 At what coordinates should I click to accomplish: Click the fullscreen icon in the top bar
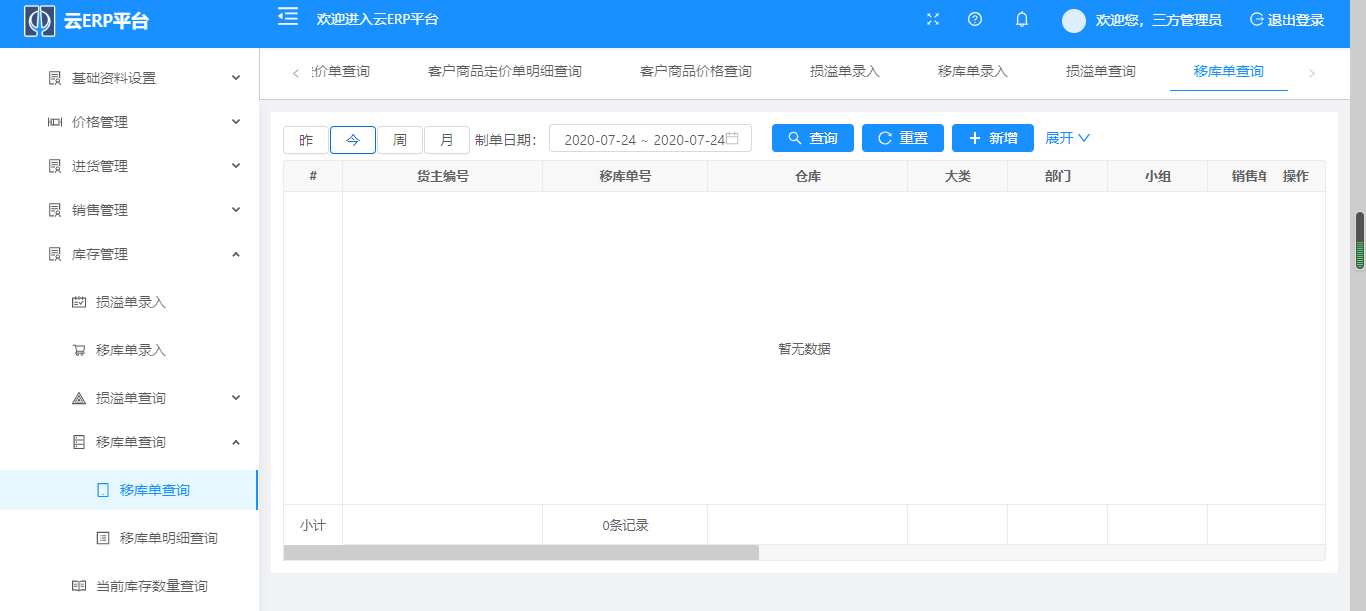pyautogui.click(x=932, y=18)
